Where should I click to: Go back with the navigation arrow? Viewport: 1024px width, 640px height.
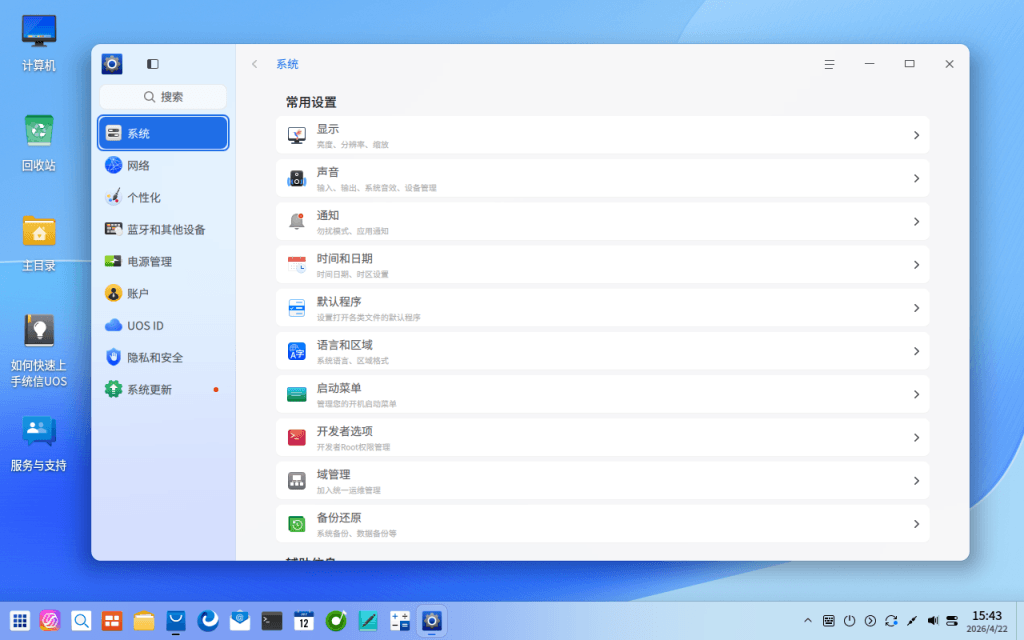255,64
